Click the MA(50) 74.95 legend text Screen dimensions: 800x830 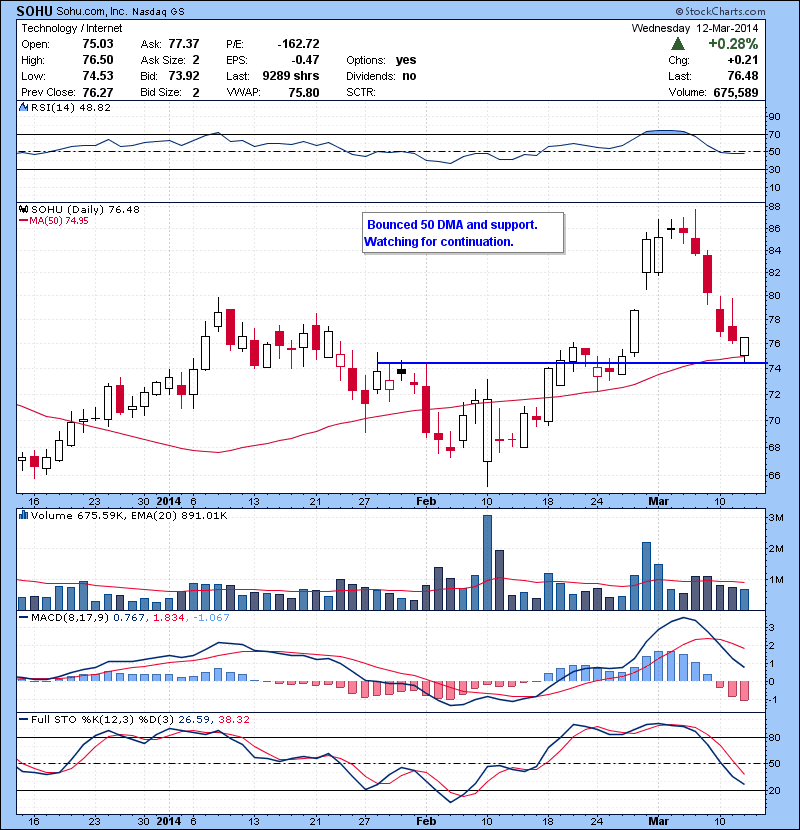tap(59, 221)
